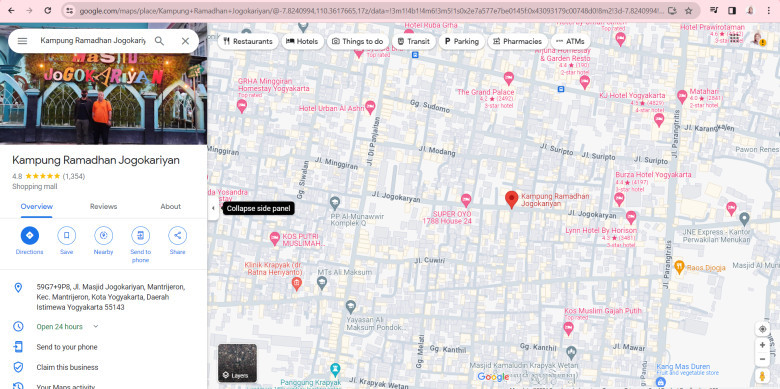Viewport: 780px width, 389px height.
Task: Click the Directions button icon
Action: (29, 235)
